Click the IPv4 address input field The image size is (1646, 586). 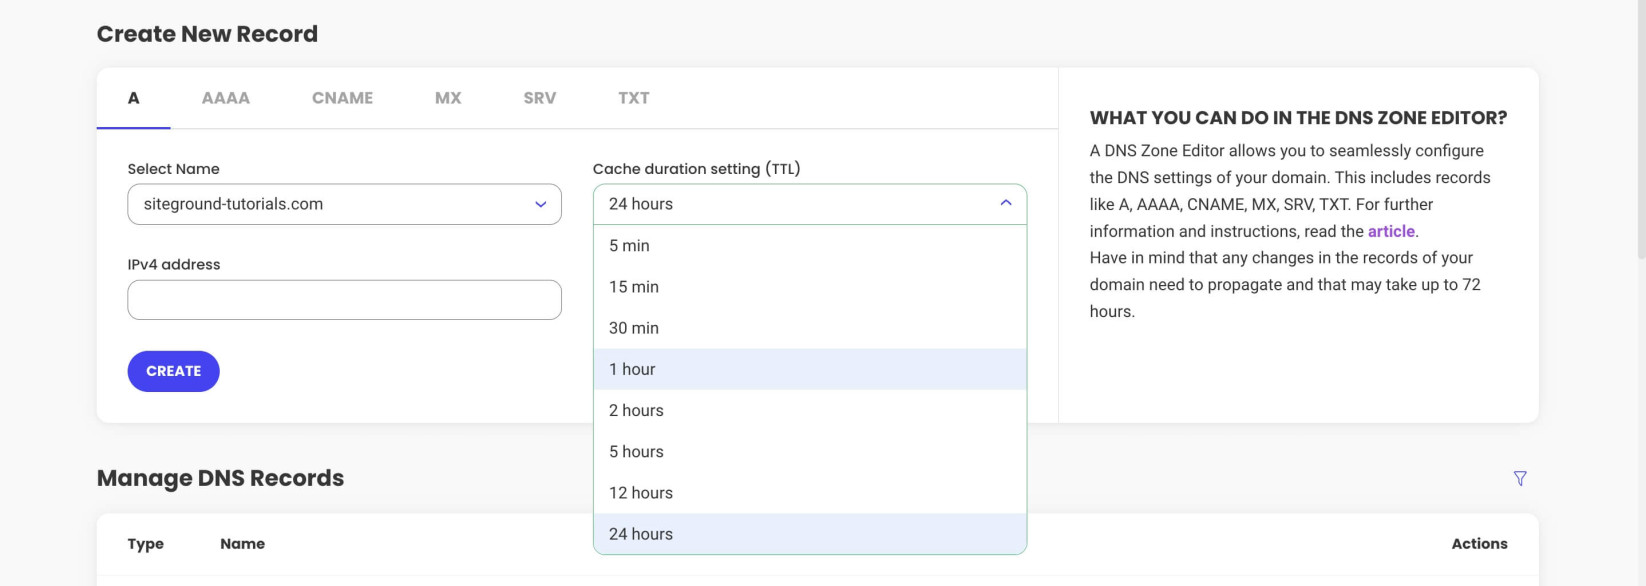[x=344, y=300]
